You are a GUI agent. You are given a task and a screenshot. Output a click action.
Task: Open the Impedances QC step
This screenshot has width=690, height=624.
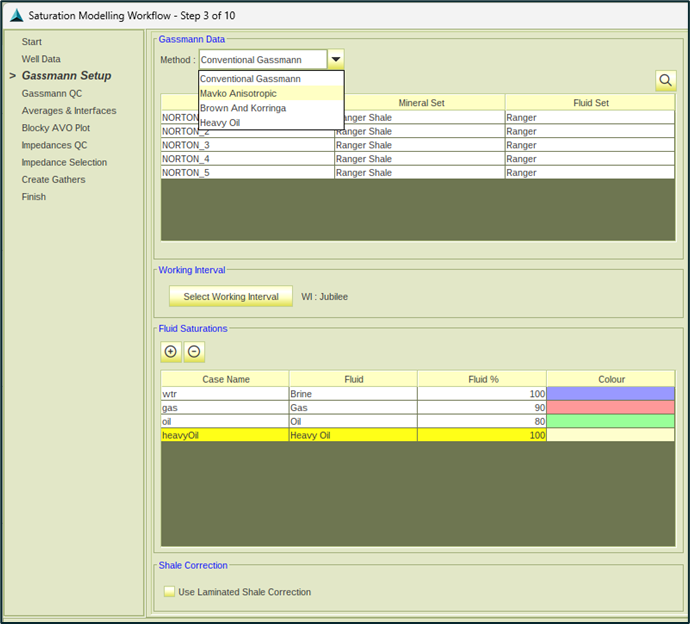pyautogui.click(x=55, y=145)
